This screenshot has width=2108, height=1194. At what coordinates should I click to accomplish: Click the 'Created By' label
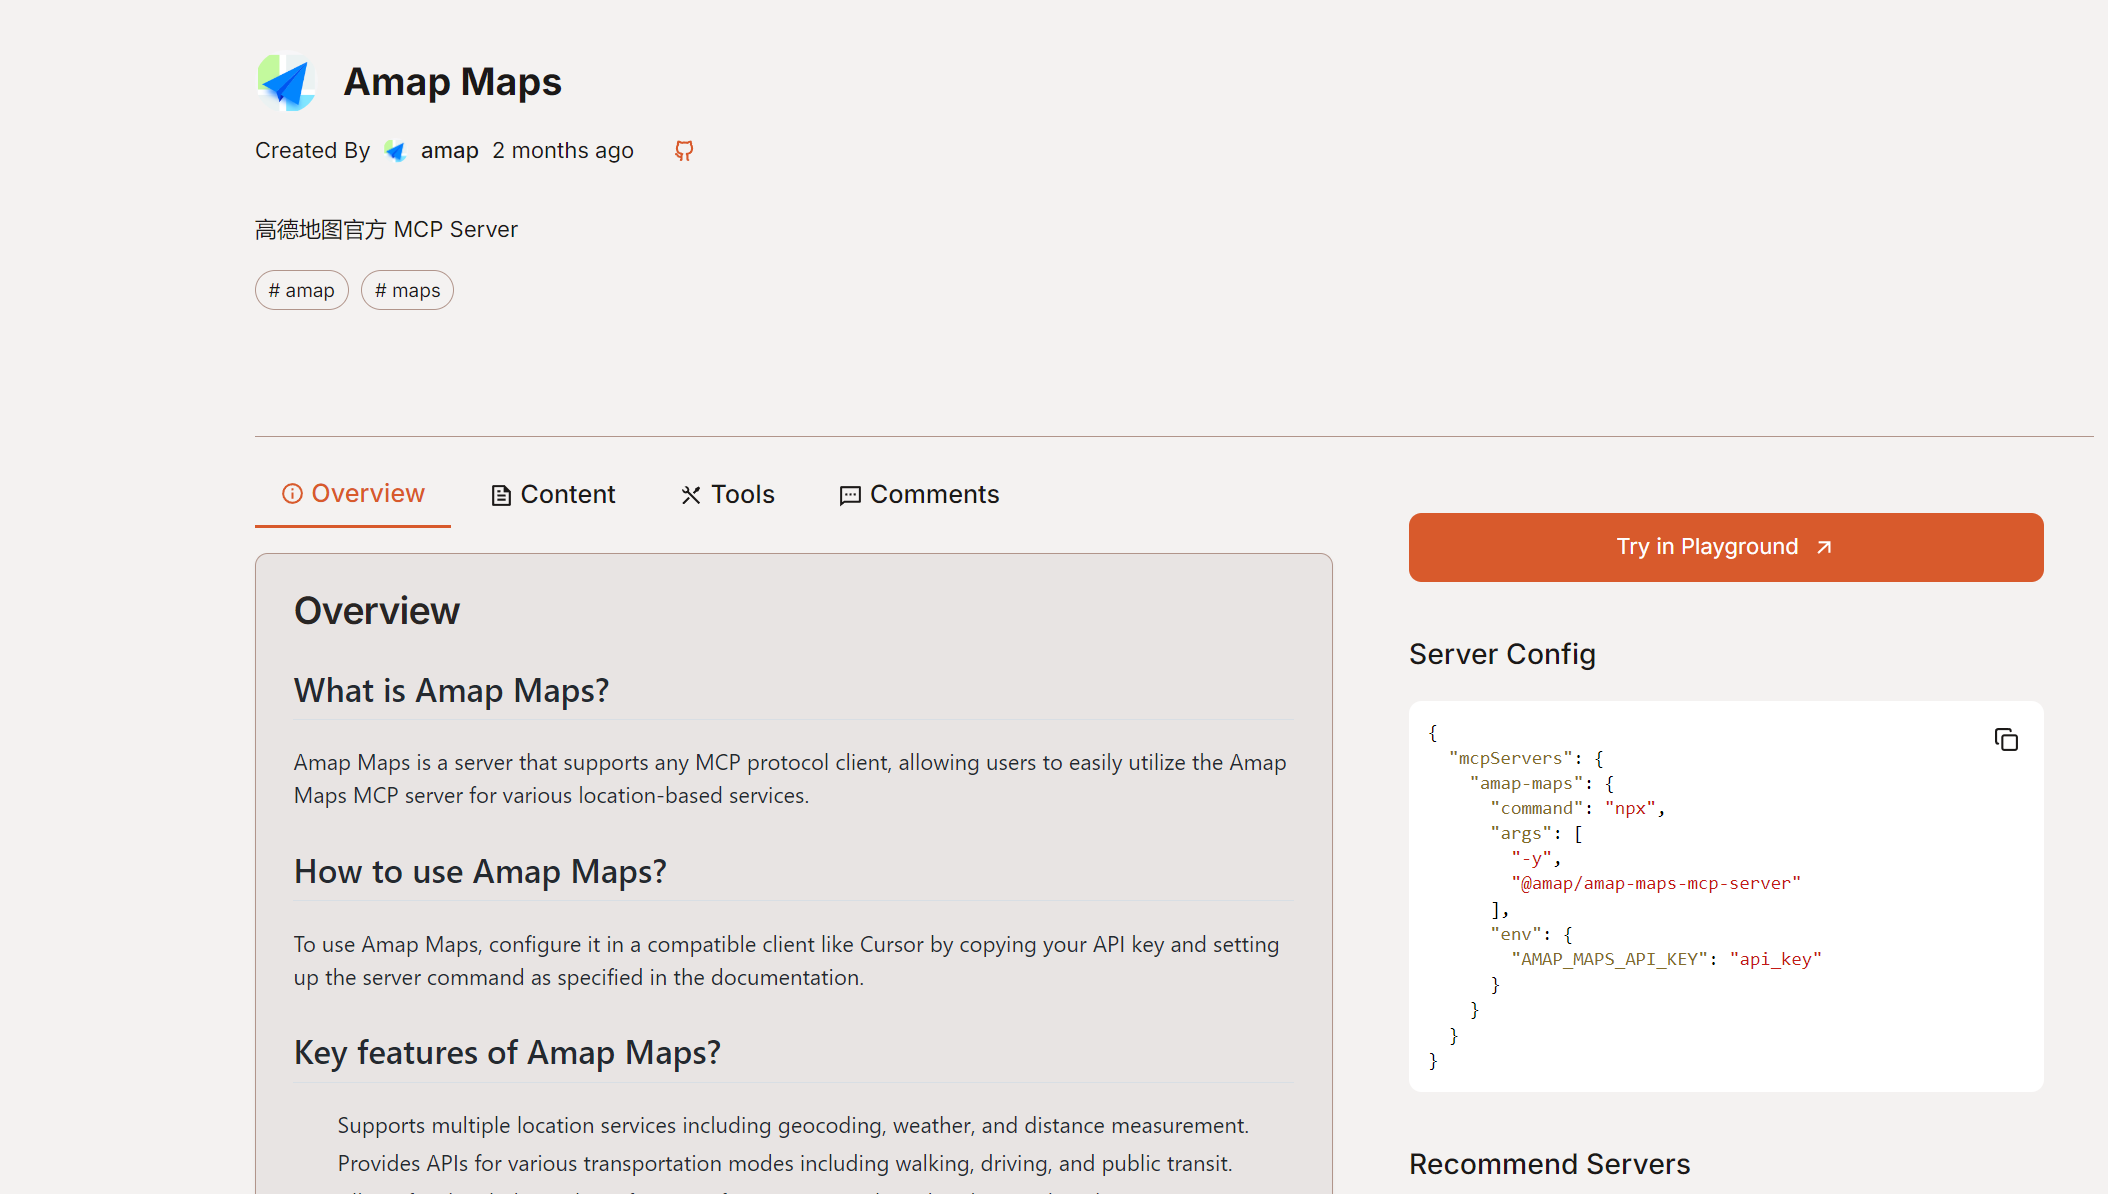[x=312, y=151]
